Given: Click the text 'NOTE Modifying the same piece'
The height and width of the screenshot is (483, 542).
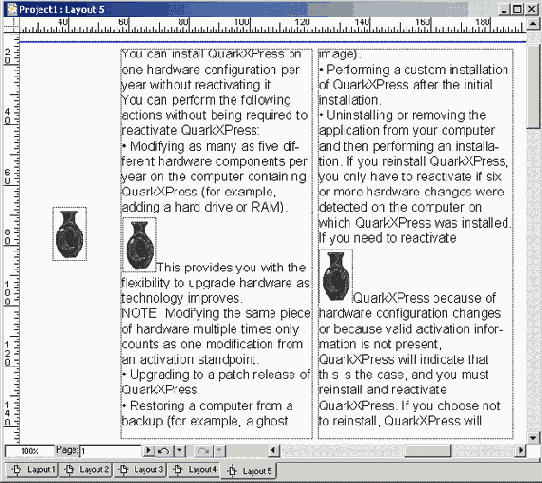Looking at the screenshot, I should 216,313.
